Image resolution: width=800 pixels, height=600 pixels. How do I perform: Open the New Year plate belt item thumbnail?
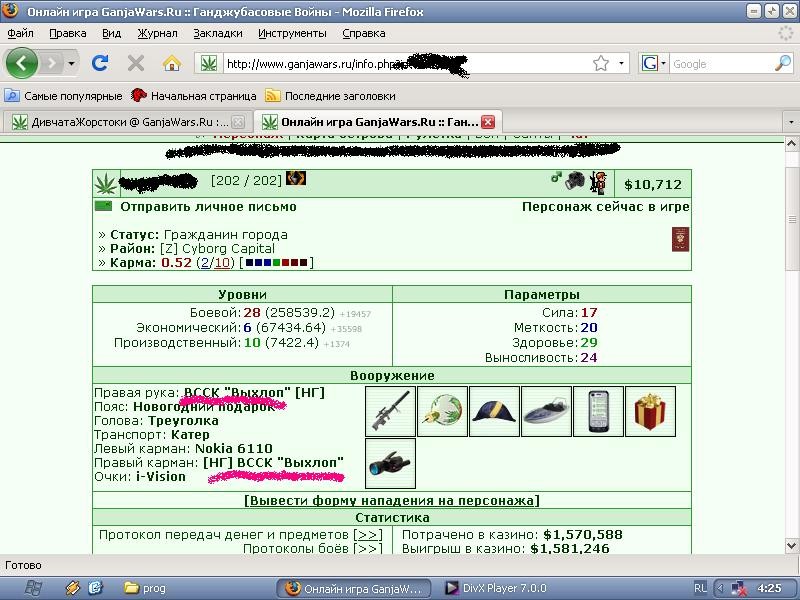(442, 411)
